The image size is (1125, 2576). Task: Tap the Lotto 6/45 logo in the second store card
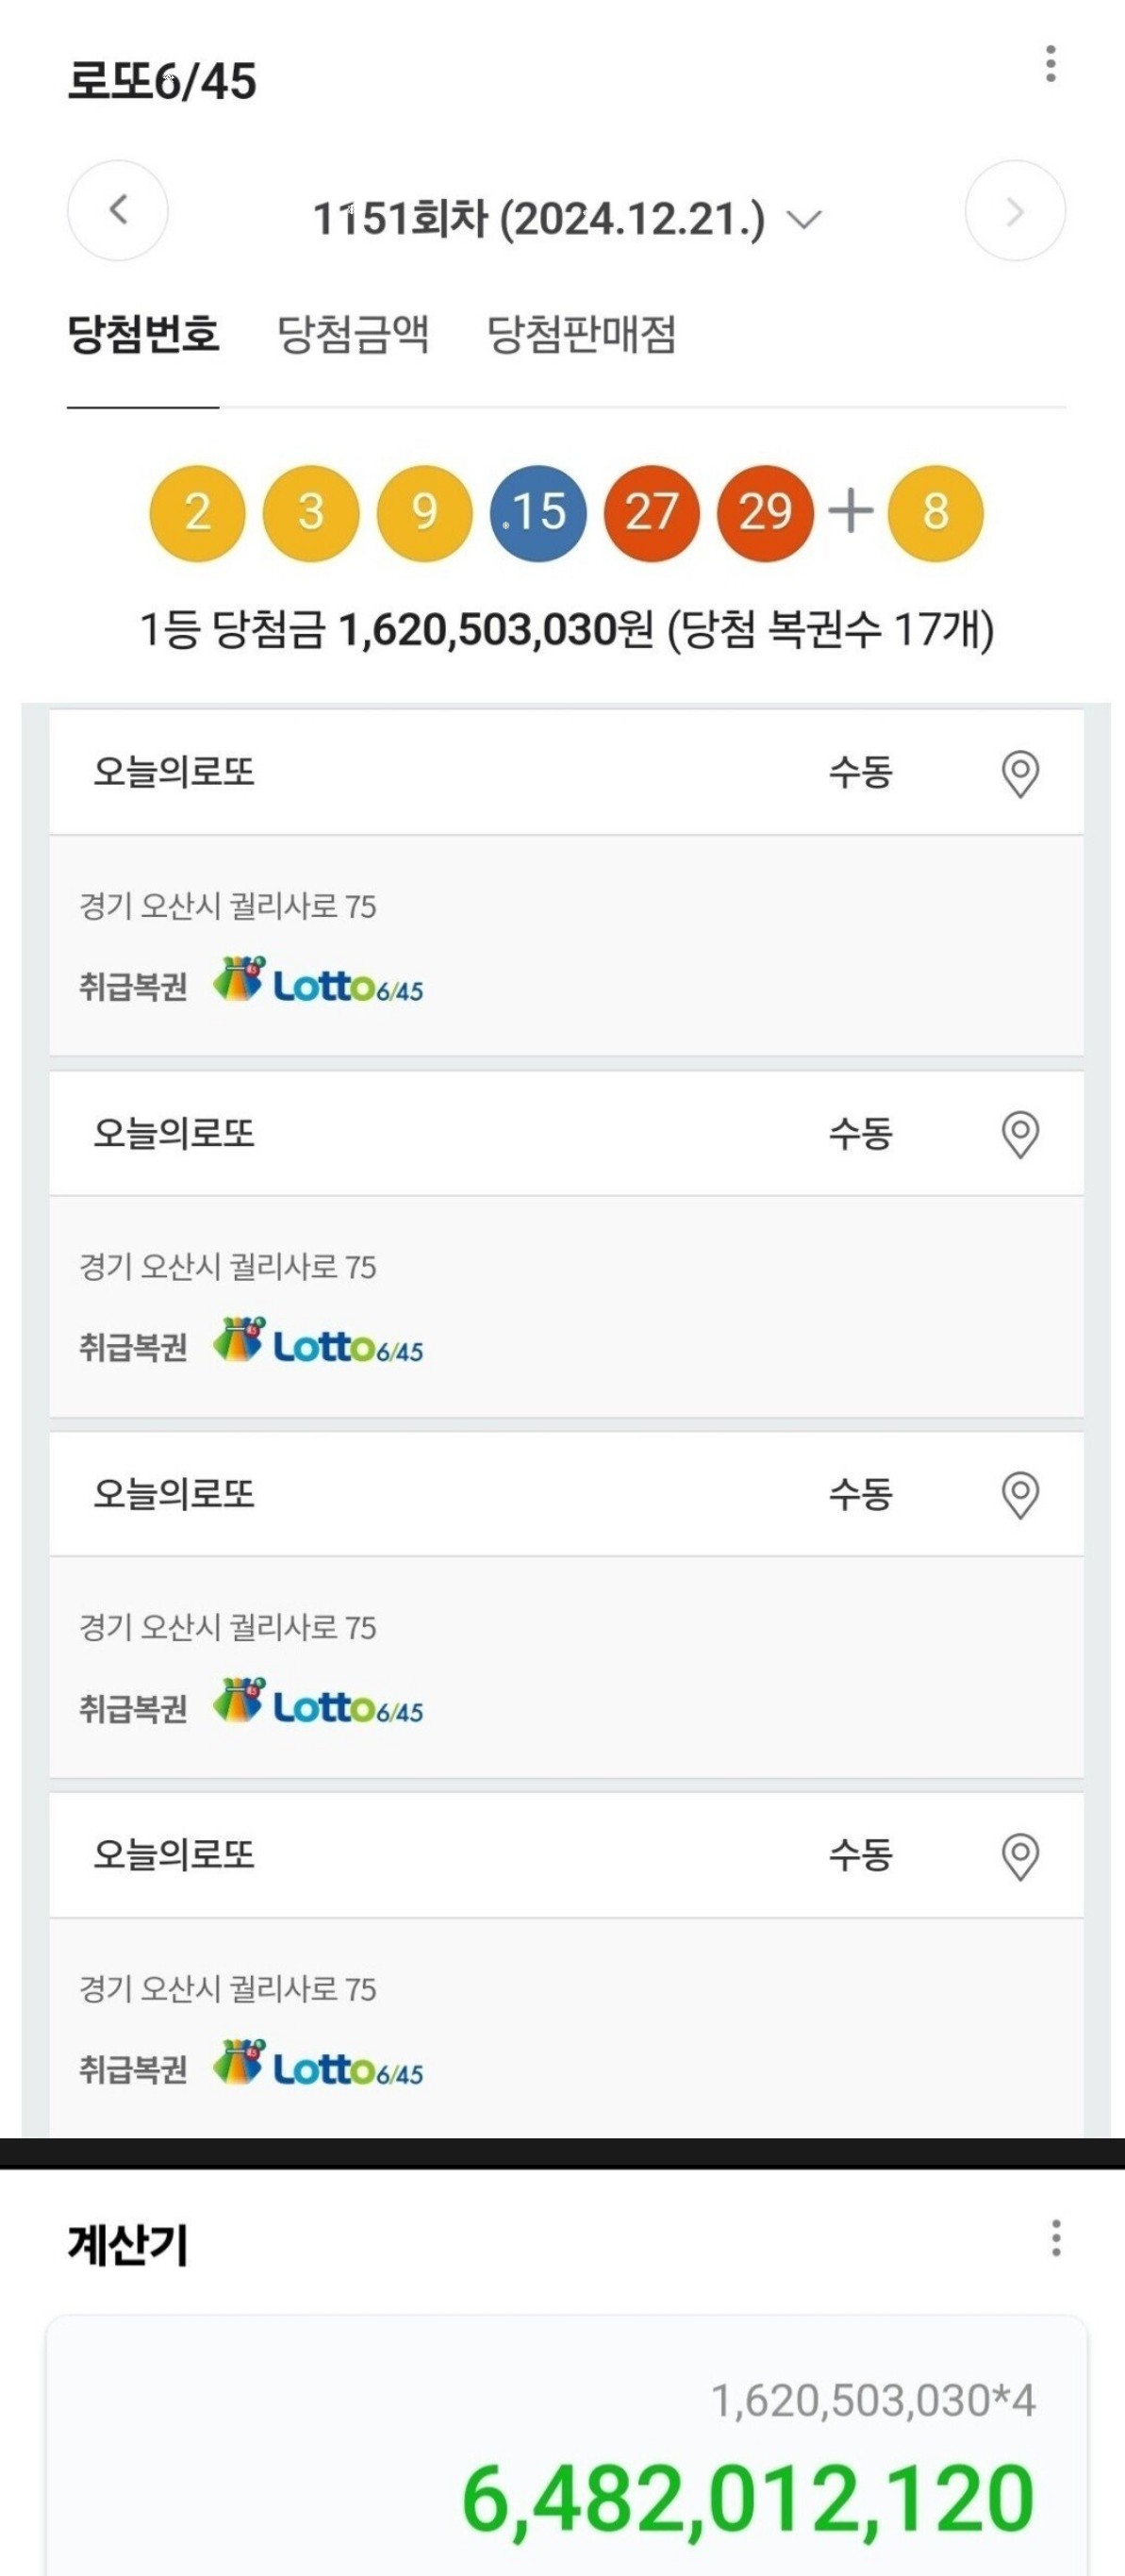point(318,1341)
